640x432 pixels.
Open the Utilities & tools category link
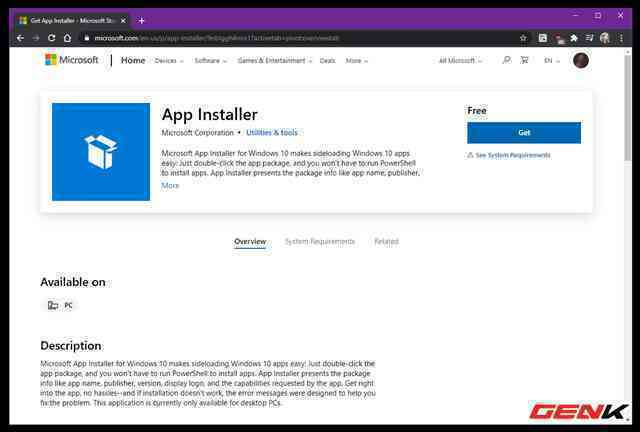[272, 133]
